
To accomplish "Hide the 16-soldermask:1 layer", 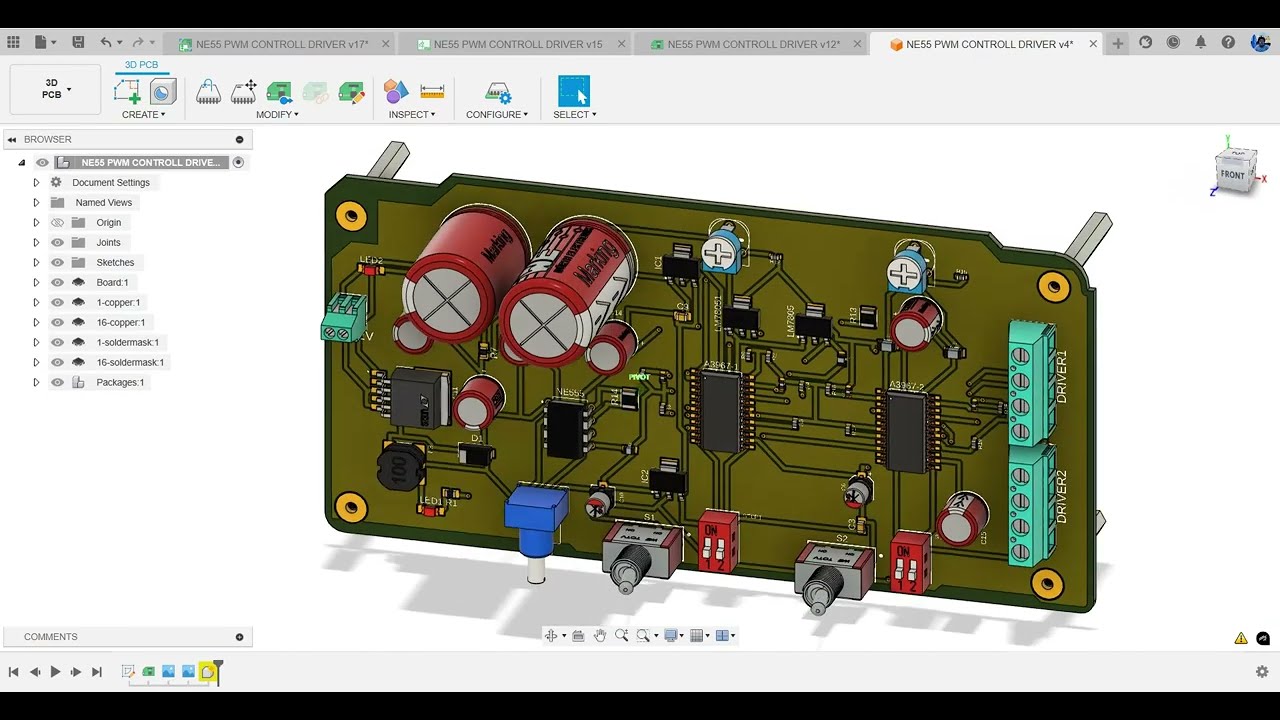I will pos(57,362).
